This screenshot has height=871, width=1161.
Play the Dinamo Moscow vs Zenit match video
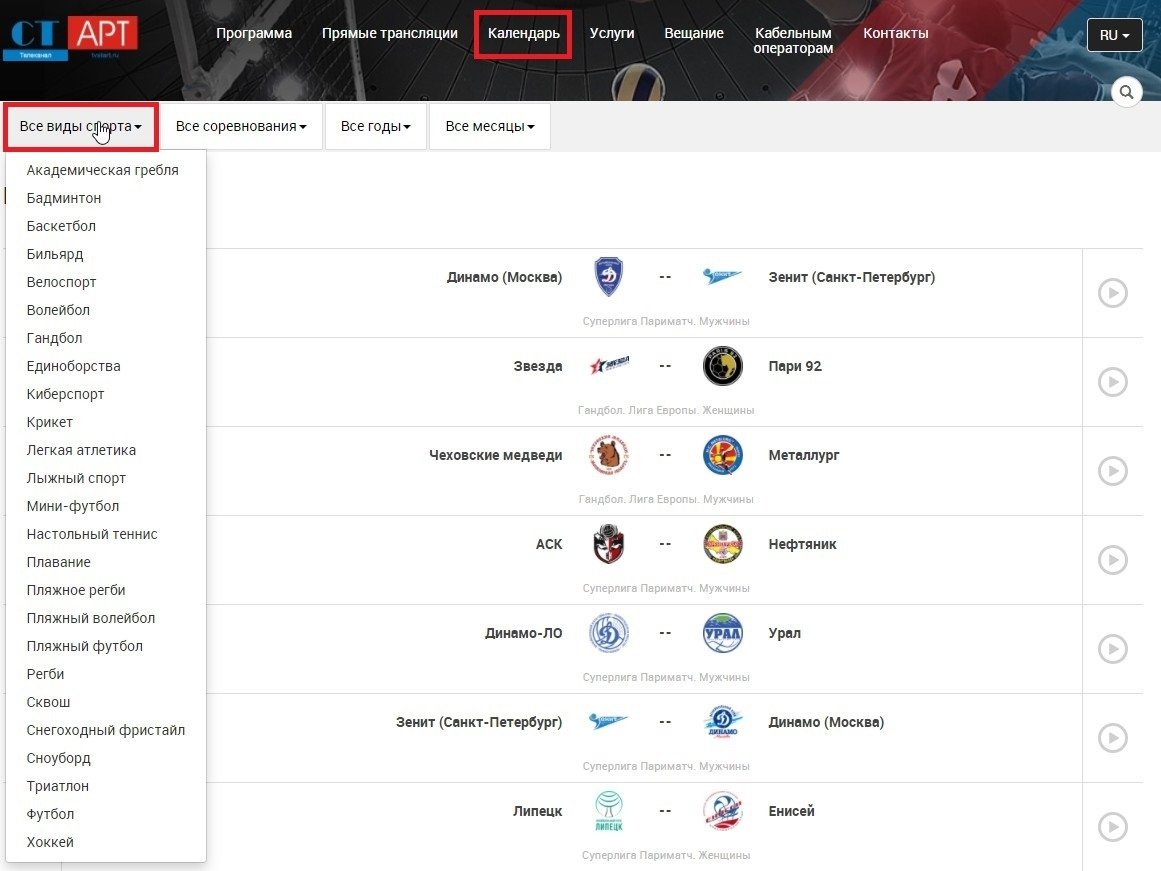(x=1112, y=294)
